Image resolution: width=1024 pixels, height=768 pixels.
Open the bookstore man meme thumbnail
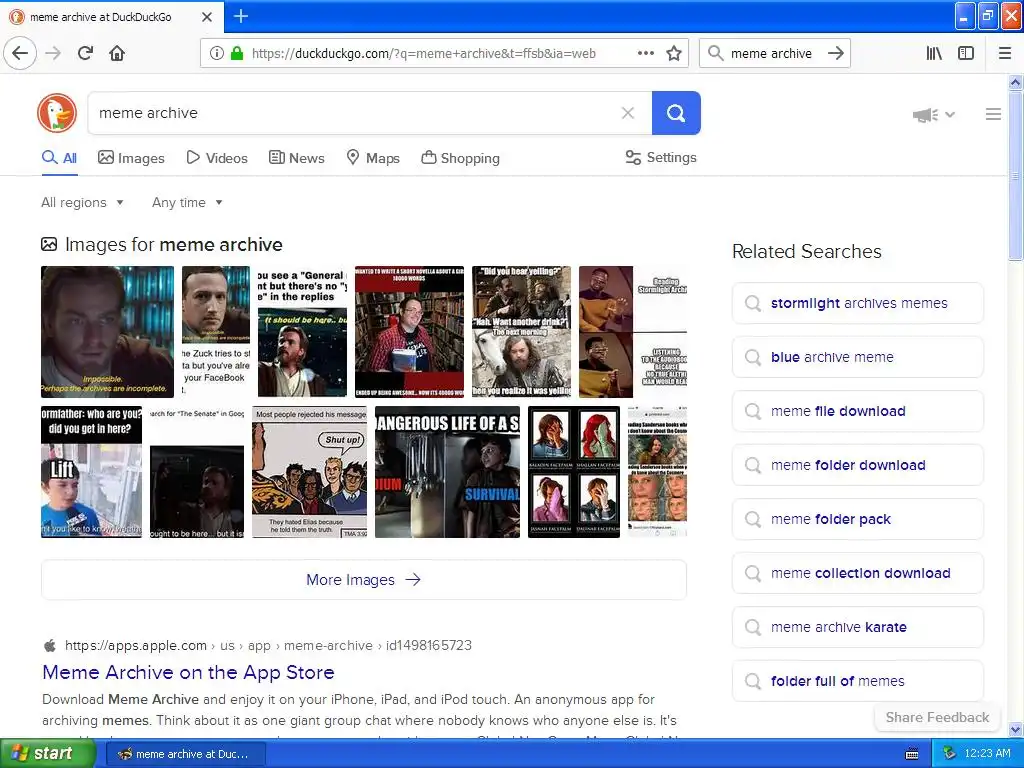pyautogui.click(x=409, y=332)
